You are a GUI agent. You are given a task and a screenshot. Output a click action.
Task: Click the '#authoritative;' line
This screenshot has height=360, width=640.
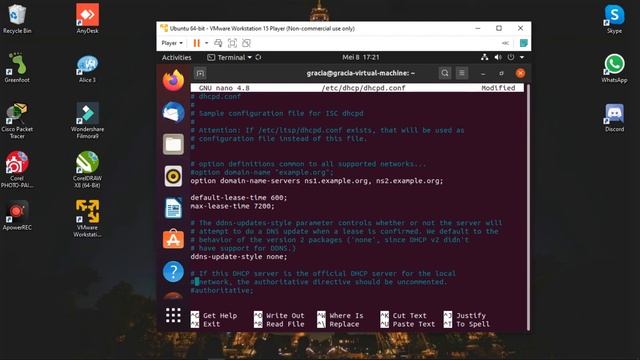pyautogui.click(x=222, y=291)
